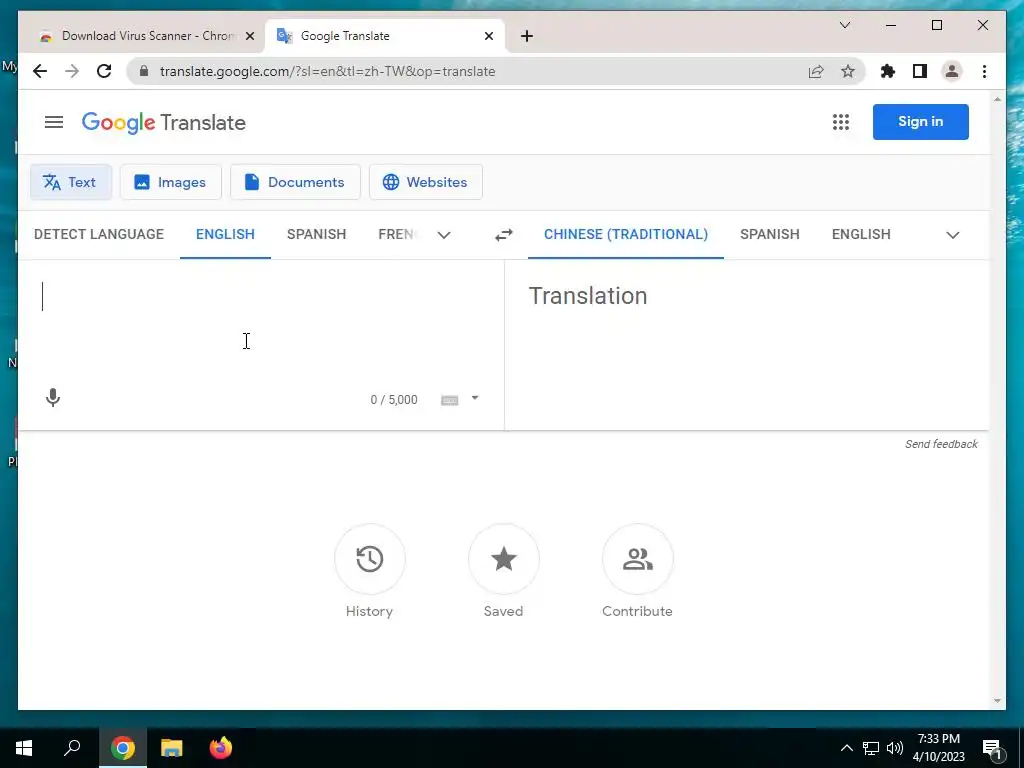
Task: Open the Windows Start menu
Action: 24,748
